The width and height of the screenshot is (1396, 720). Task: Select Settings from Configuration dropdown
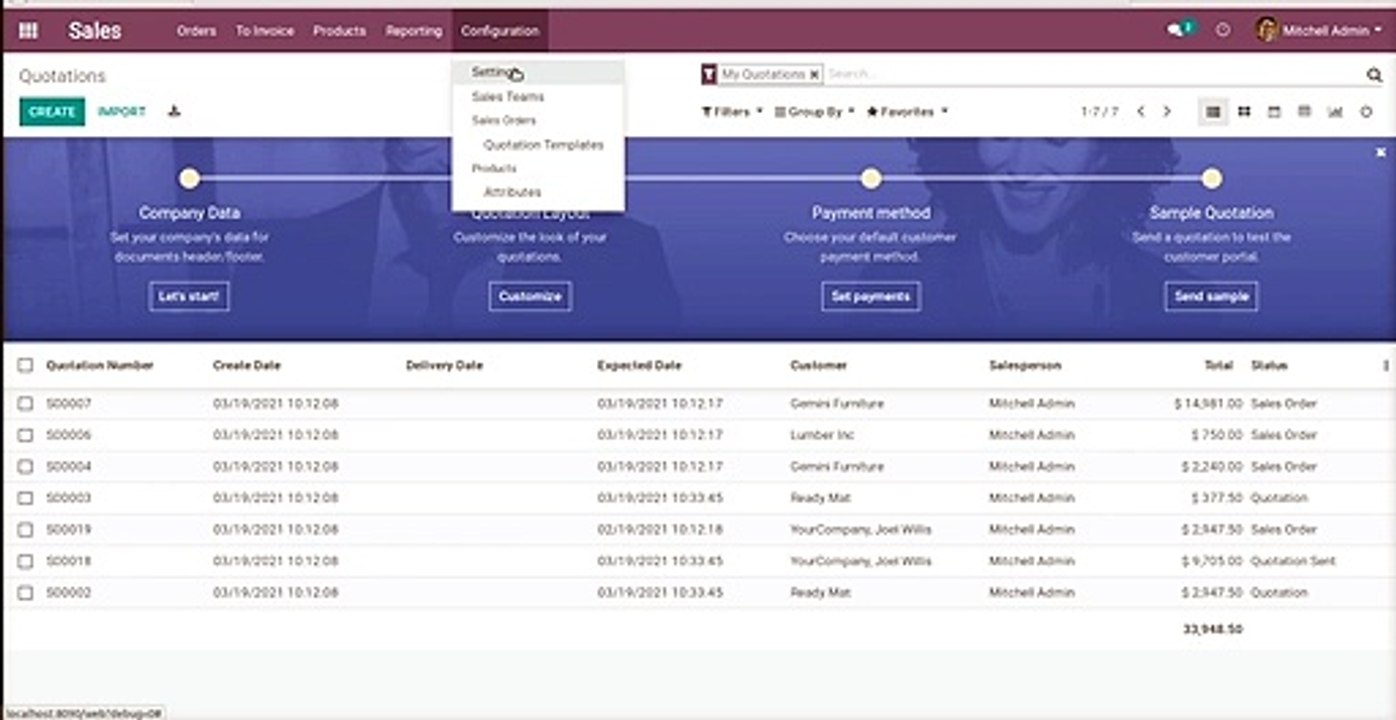(538, 72)
